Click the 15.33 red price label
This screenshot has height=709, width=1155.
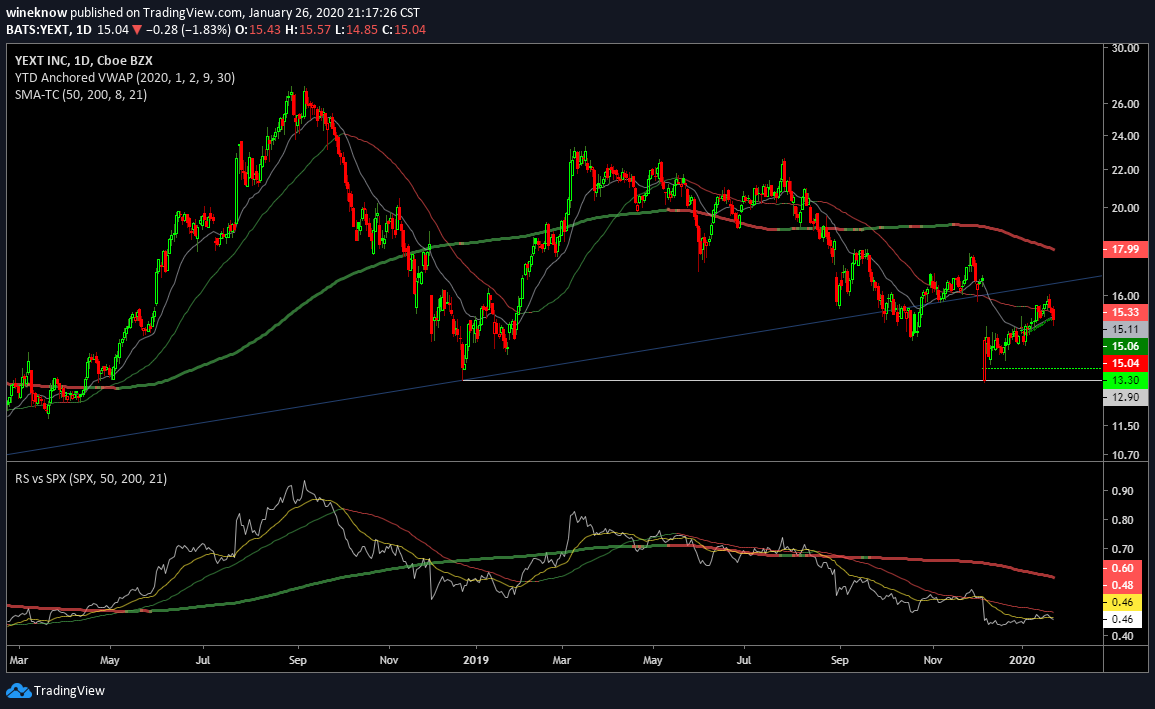click(1125, 312)
